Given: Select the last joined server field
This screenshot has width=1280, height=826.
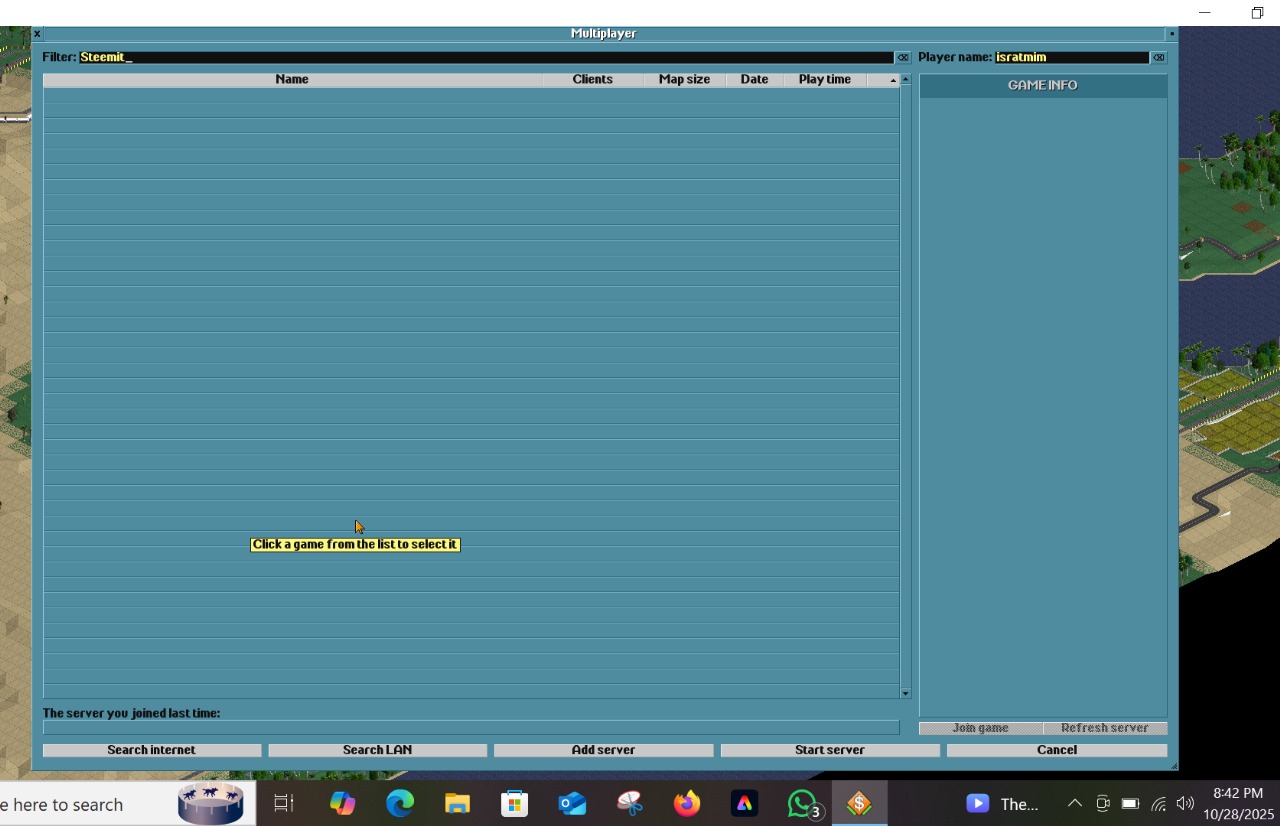Looking at the screenshot, I should [471, 728].
